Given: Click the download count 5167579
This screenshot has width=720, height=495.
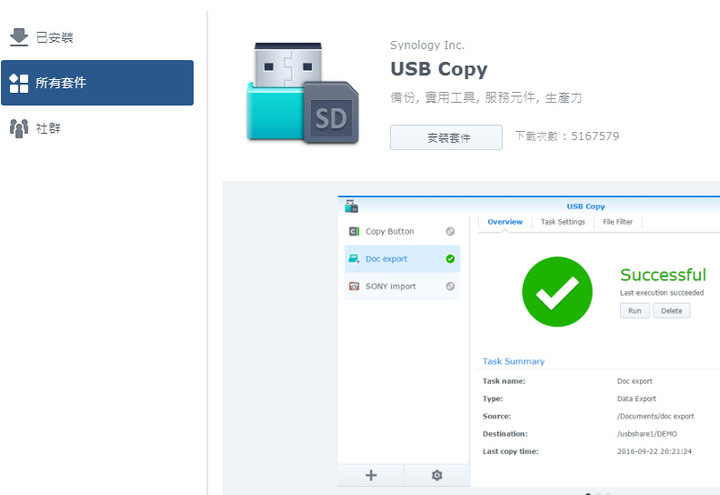Looking at the screenshot, I should (595, 136).
